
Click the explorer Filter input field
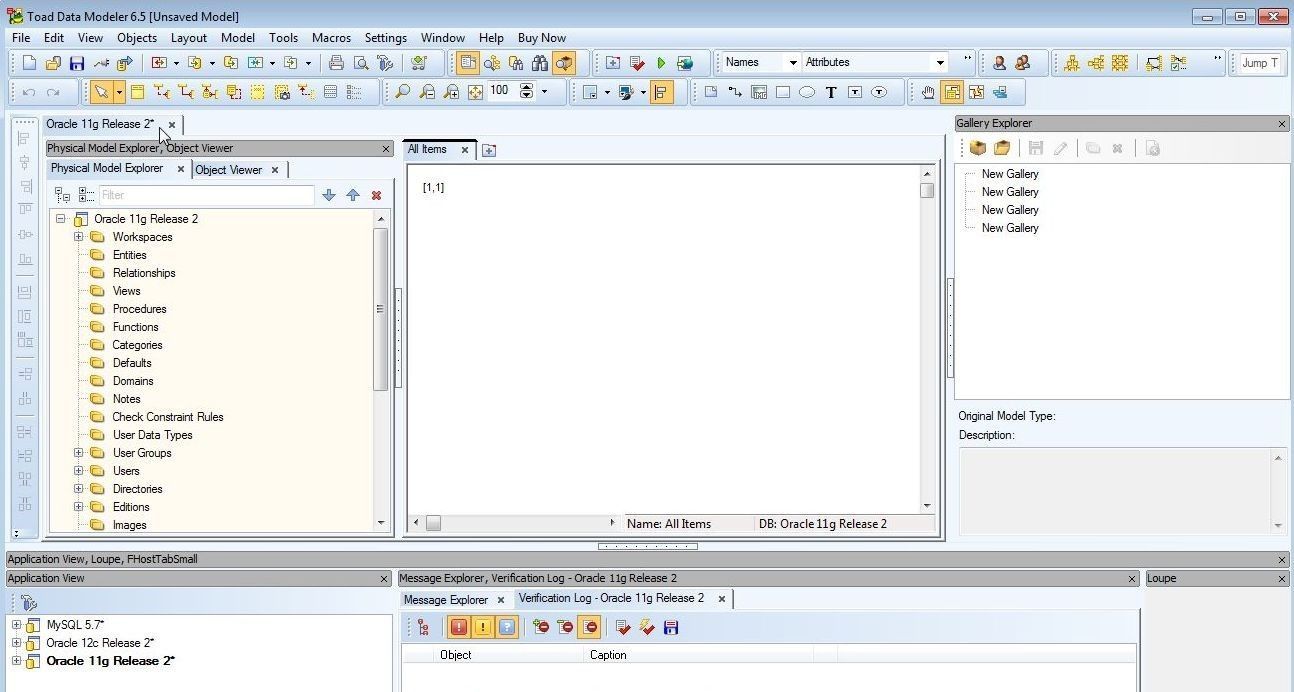pyautogui.click(x=206, y=195)
